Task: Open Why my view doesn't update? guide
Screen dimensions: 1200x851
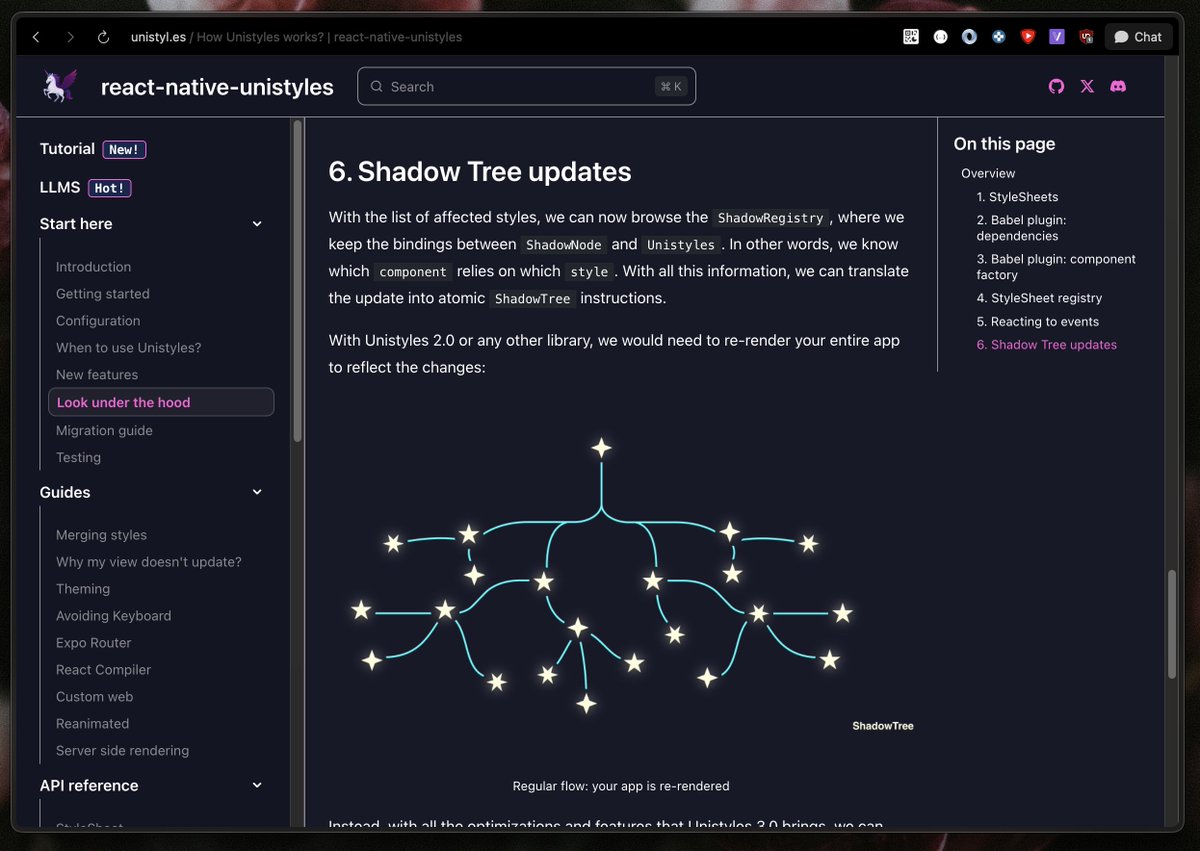Action: click(149, 562)
